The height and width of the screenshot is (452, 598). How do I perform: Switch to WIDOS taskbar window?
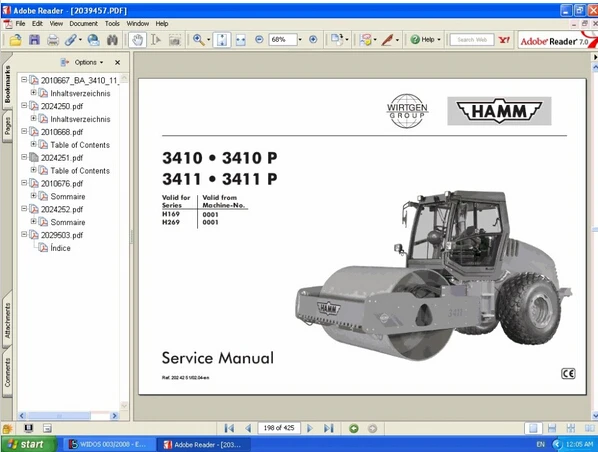[x=108, y=444]
